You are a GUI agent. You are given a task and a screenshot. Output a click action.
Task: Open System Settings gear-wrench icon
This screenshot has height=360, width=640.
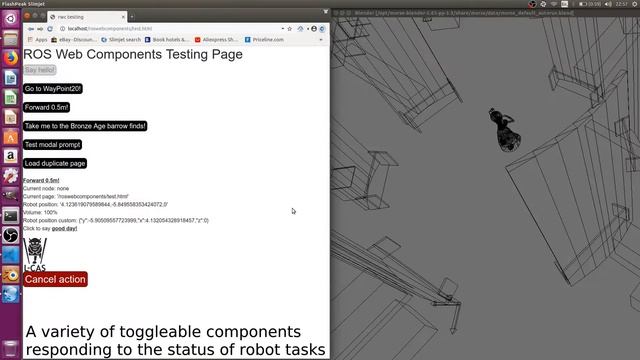coord(11,176)
